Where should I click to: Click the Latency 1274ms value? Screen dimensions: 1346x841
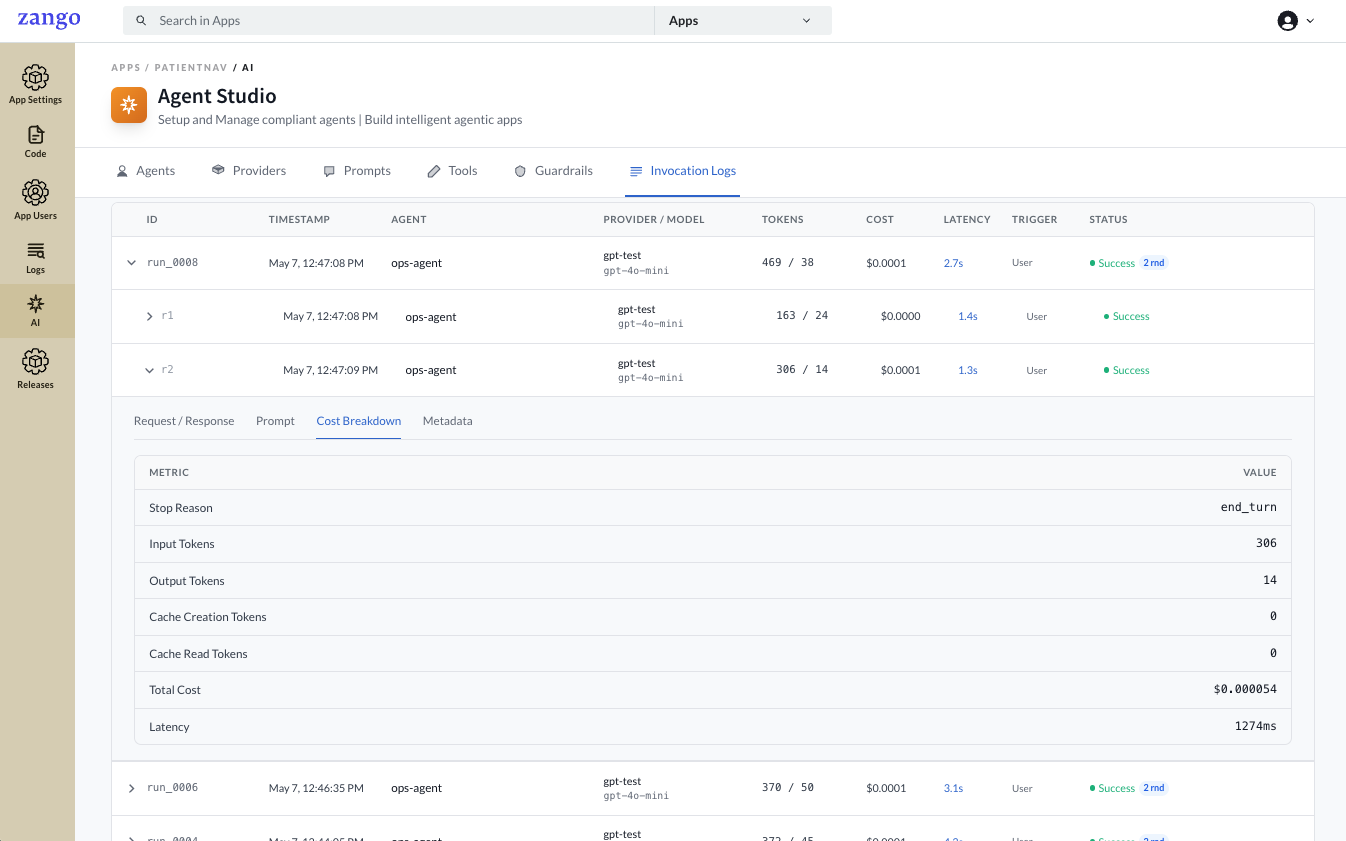(1255, 727)
